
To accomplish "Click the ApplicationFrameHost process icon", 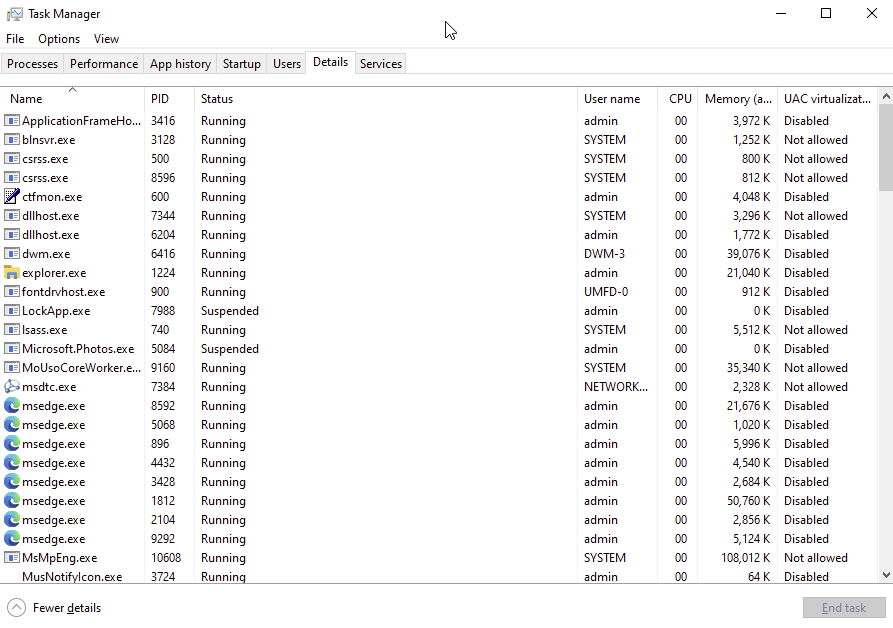I will point(11,121).
